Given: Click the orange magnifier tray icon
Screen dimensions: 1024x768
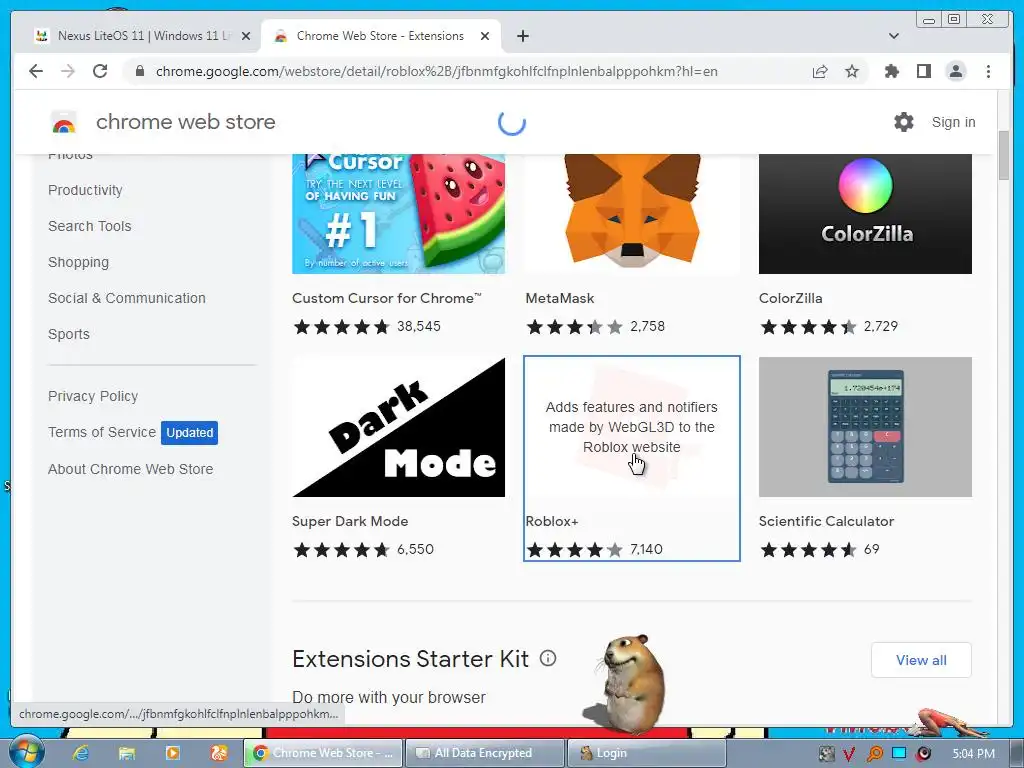Looking at the screenshot, I should click(874, 754).
